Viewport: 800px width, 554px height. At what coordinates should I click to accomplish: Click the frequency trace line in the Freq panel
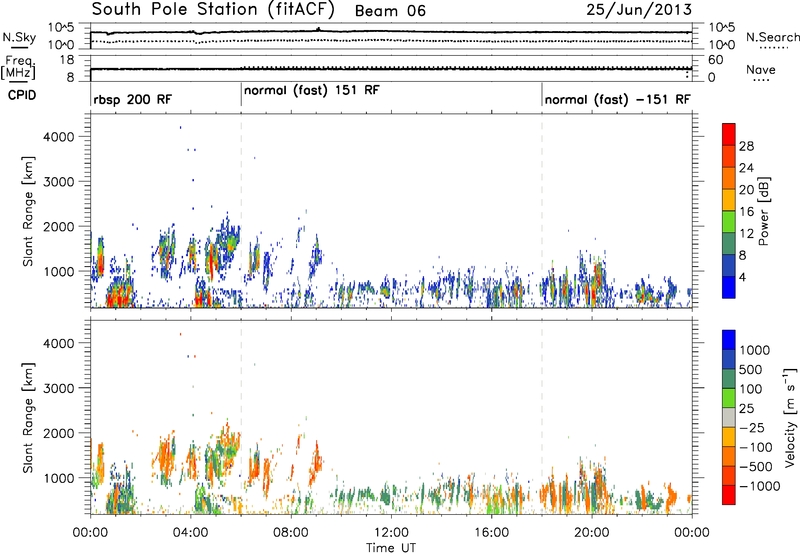coord(391,69)
